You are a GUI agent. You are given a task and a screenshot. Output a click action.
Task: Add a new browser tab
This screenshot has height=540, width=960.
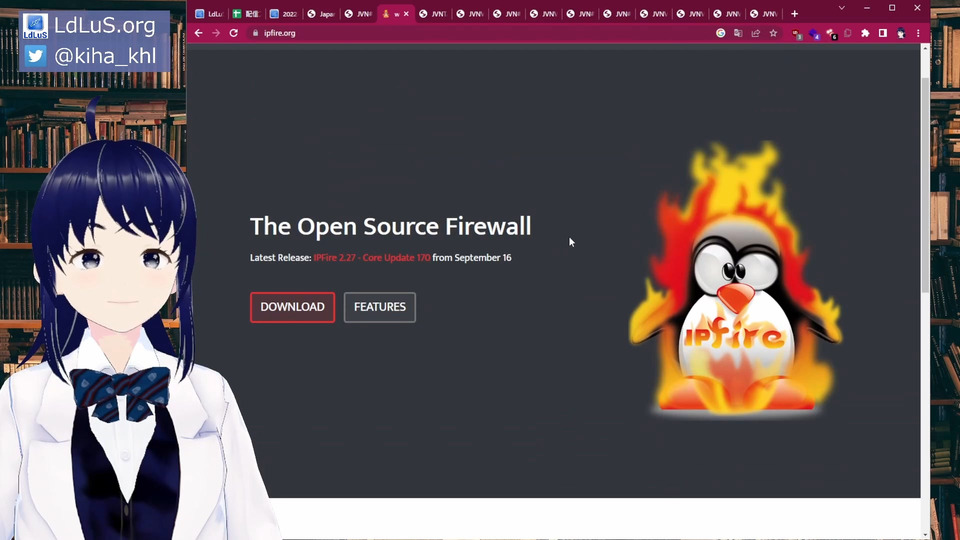[794, 13]
